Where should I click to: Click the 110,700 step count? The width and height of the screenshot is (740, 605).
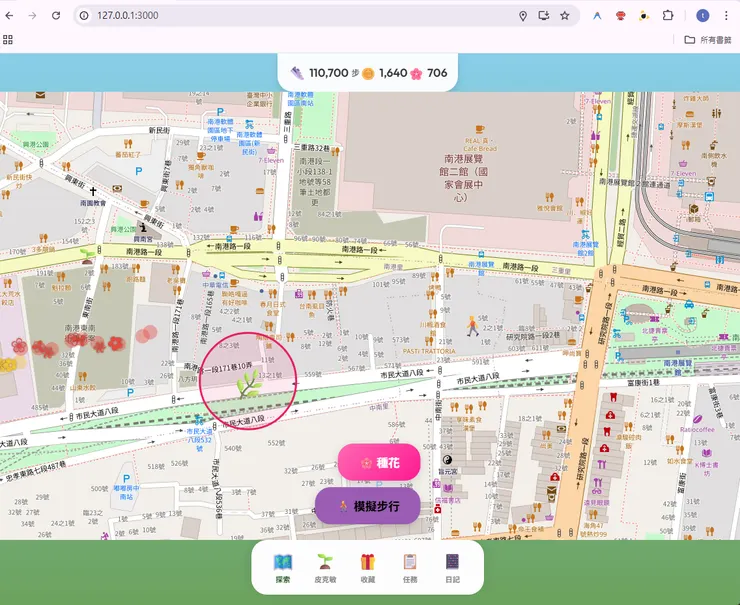(x=328, y=73)
